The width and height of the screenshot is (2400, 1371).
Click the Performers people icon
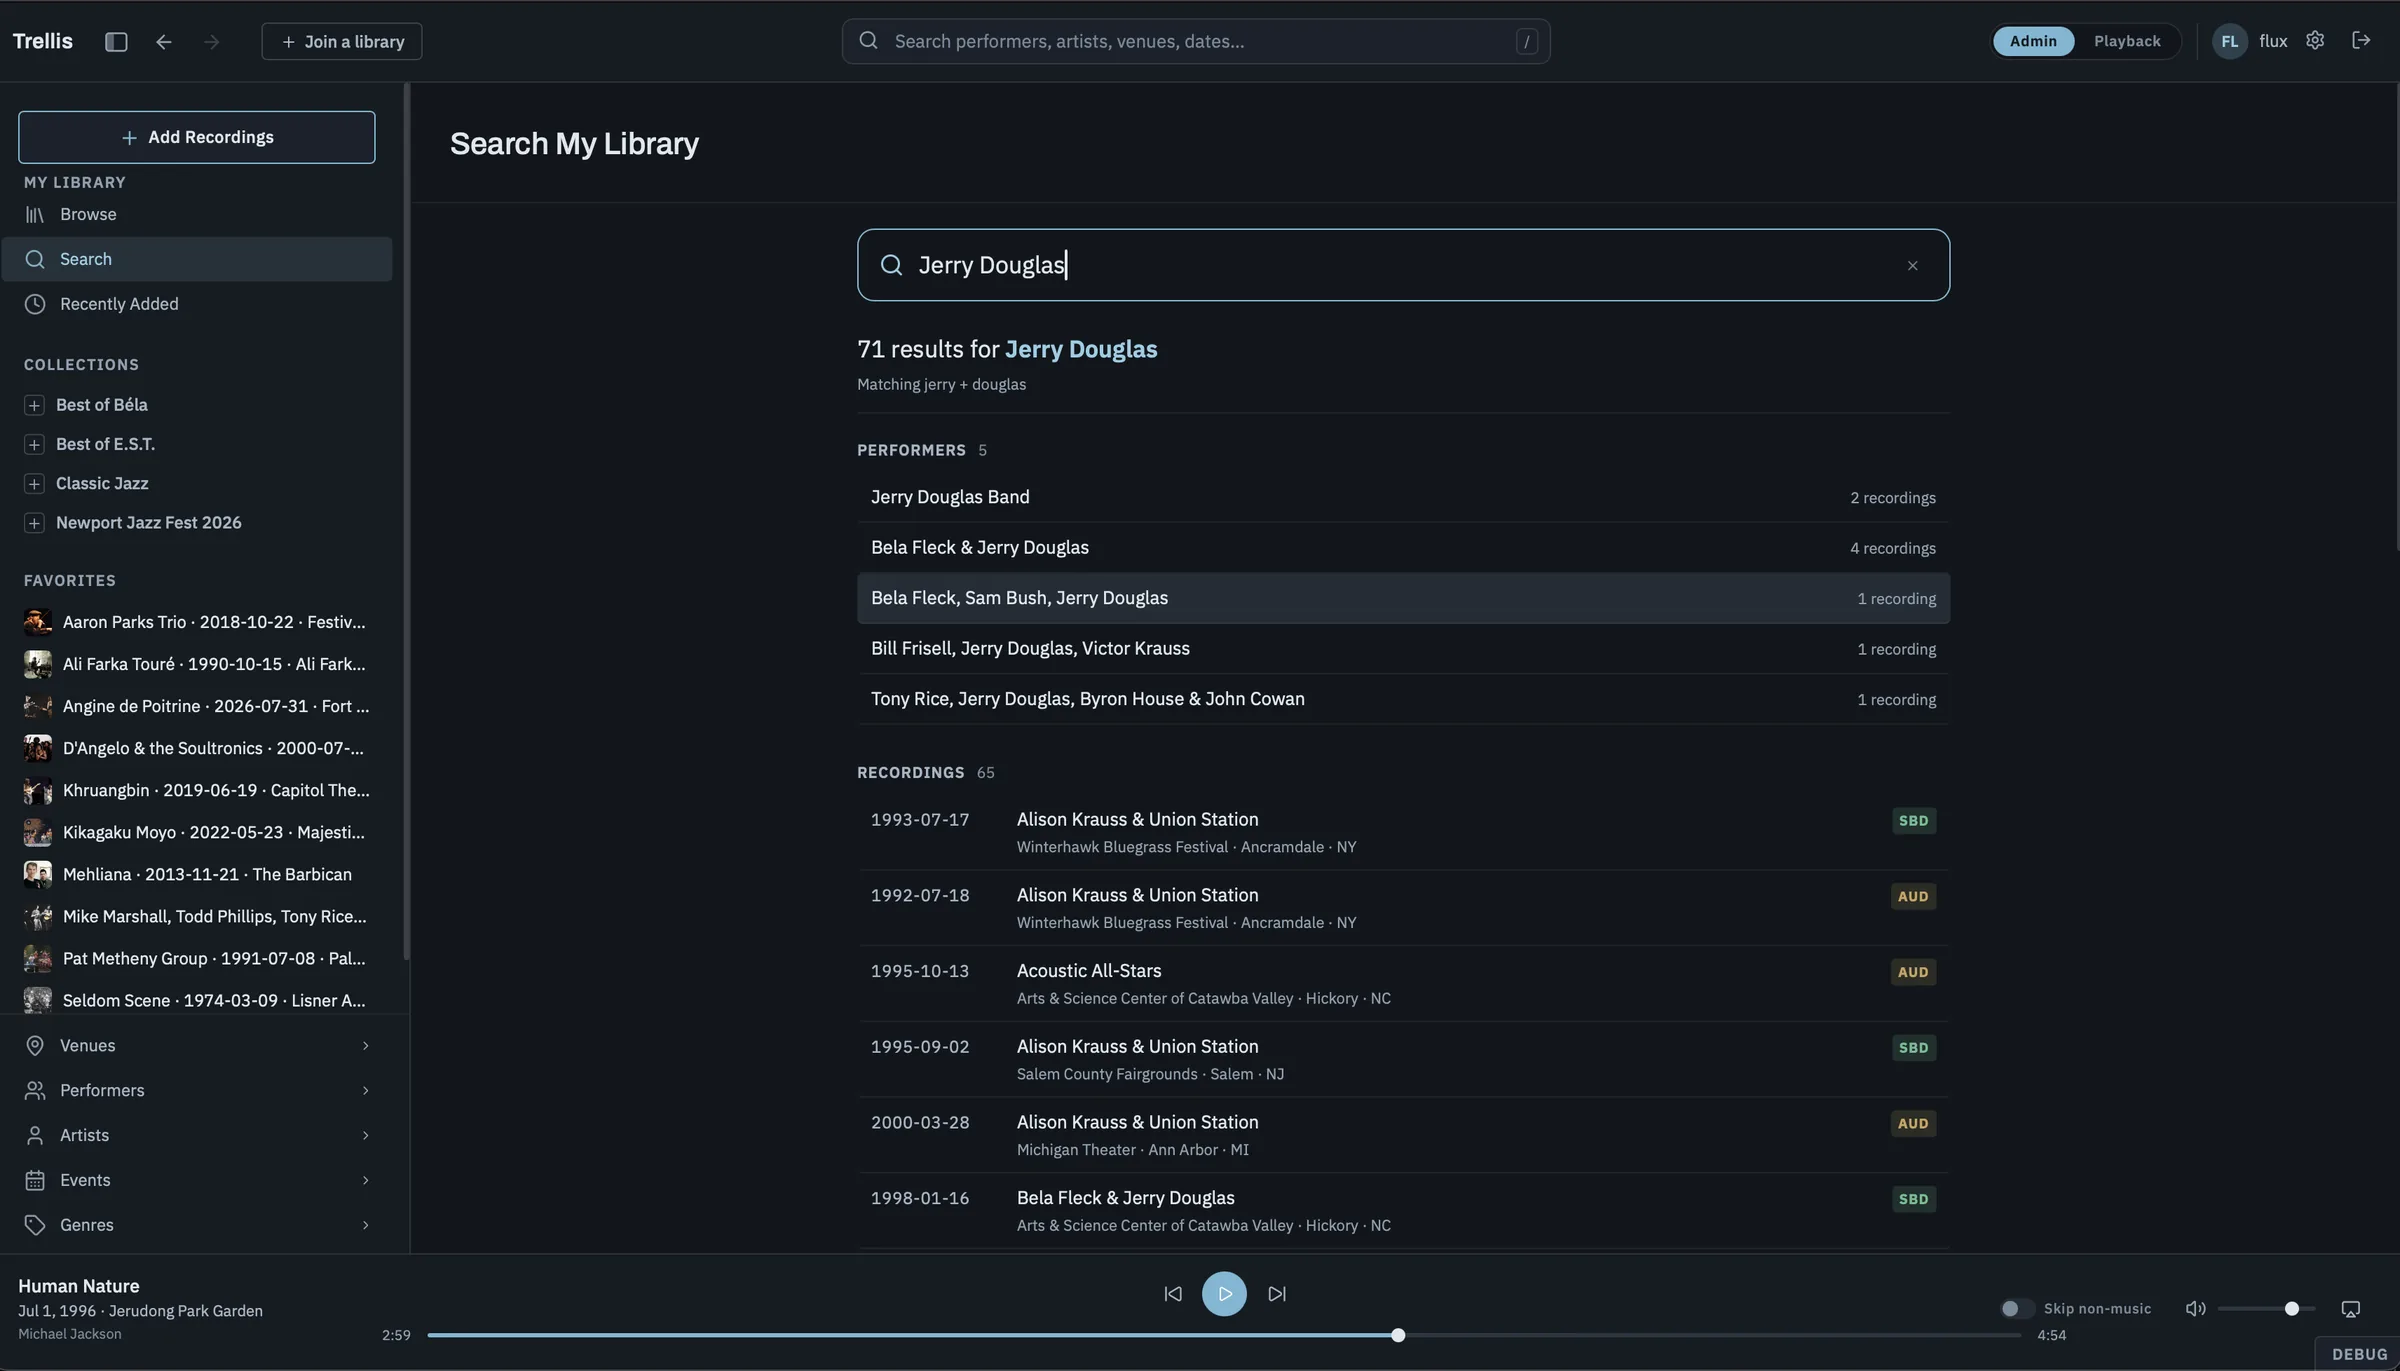[35, 1091]
